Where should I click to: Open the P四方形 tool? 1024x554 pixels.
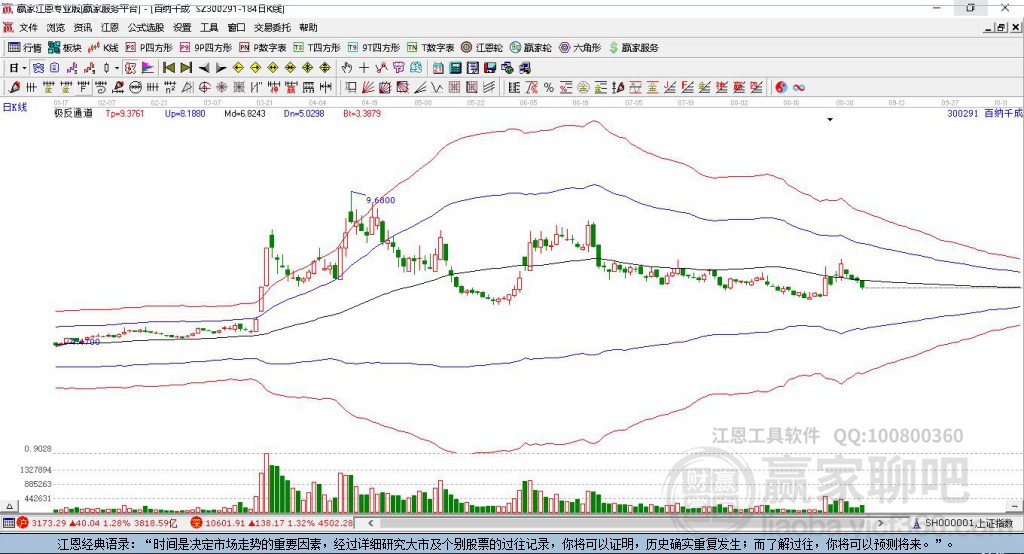pyautogui.click(x=149, y=48)
